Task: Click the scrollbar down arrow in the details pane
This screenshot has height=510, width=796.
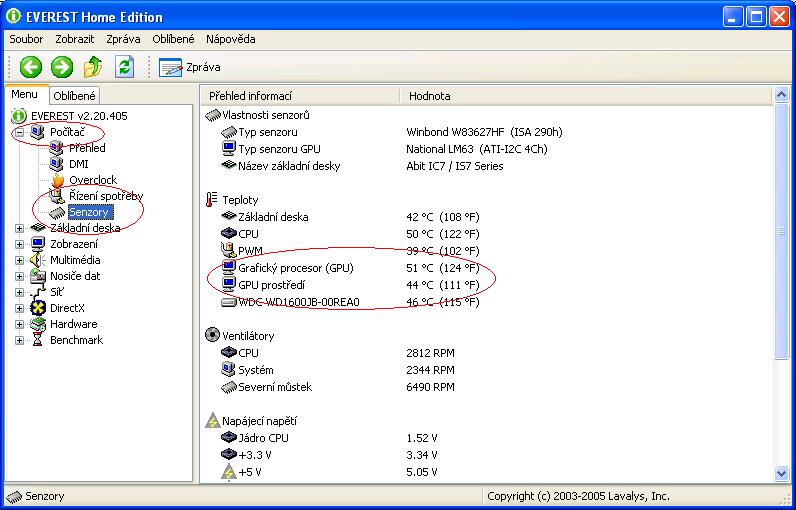Action: click(781, 473)
